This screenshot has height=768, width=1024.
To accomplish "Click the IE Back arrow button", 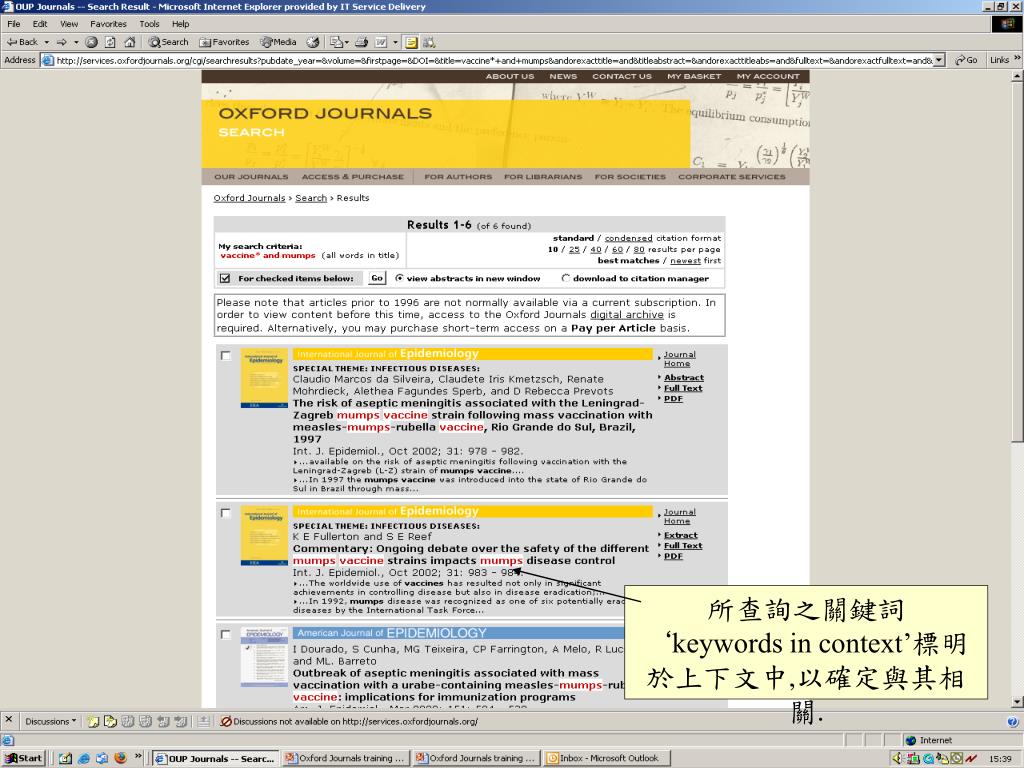I will click(22, 42).
